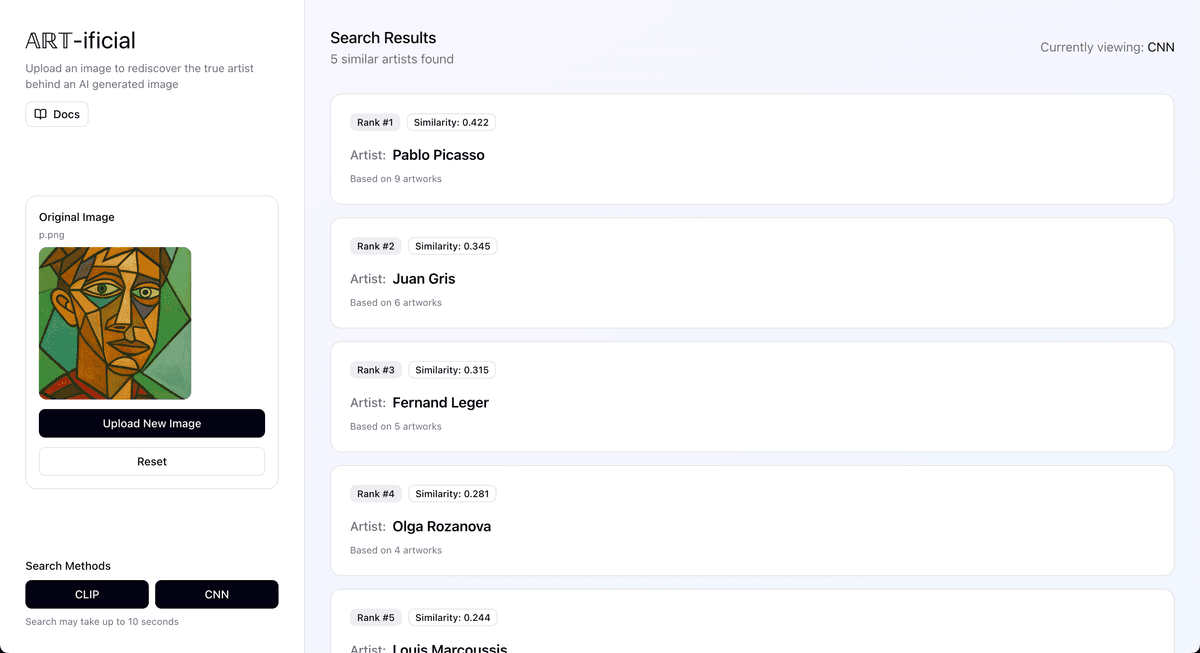Select the Olga Rozanova result card

tap(751, 521)
